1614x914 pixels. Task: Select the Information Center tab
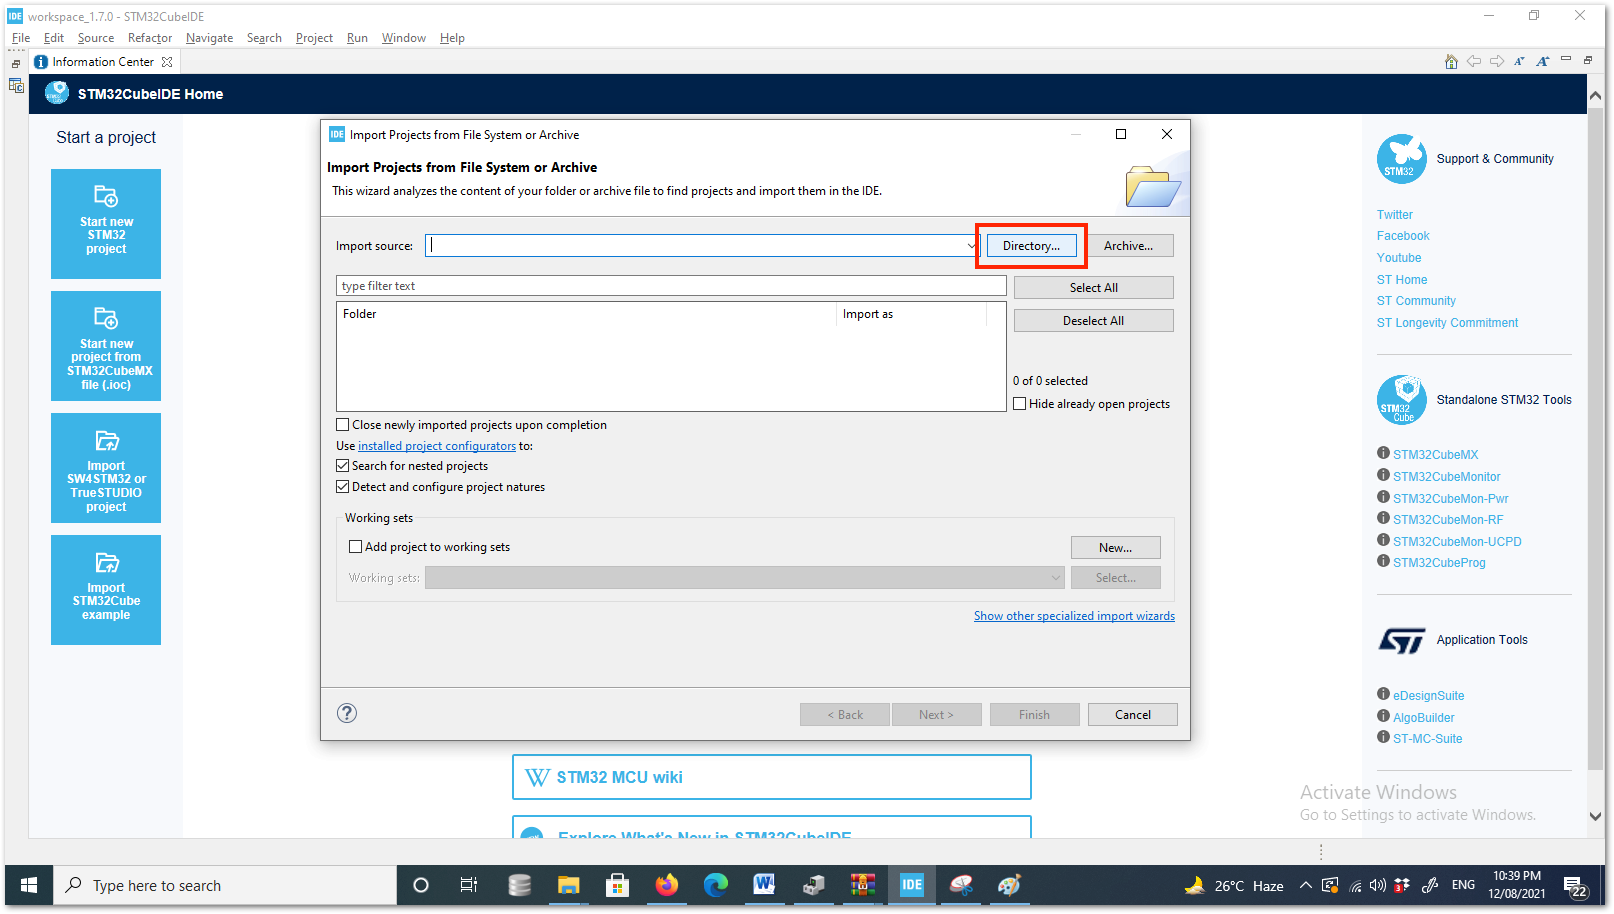click(103, 62)
